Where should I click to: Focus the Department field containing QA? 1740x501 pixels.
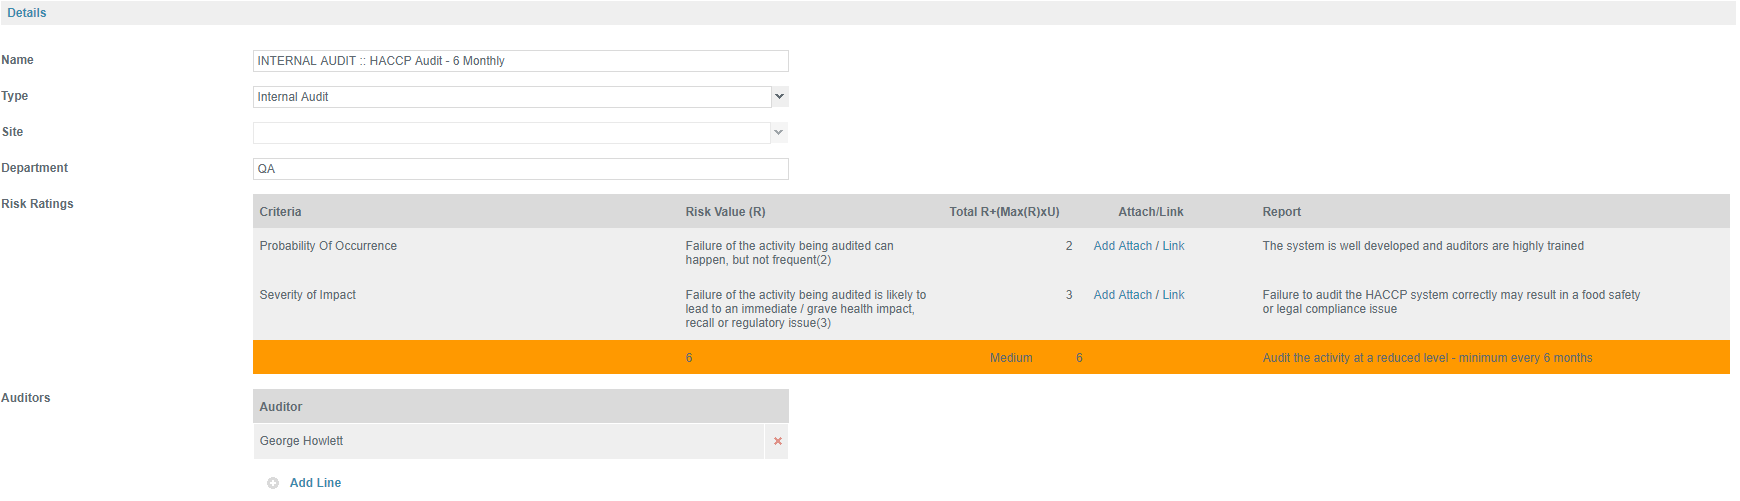[521, 169]
